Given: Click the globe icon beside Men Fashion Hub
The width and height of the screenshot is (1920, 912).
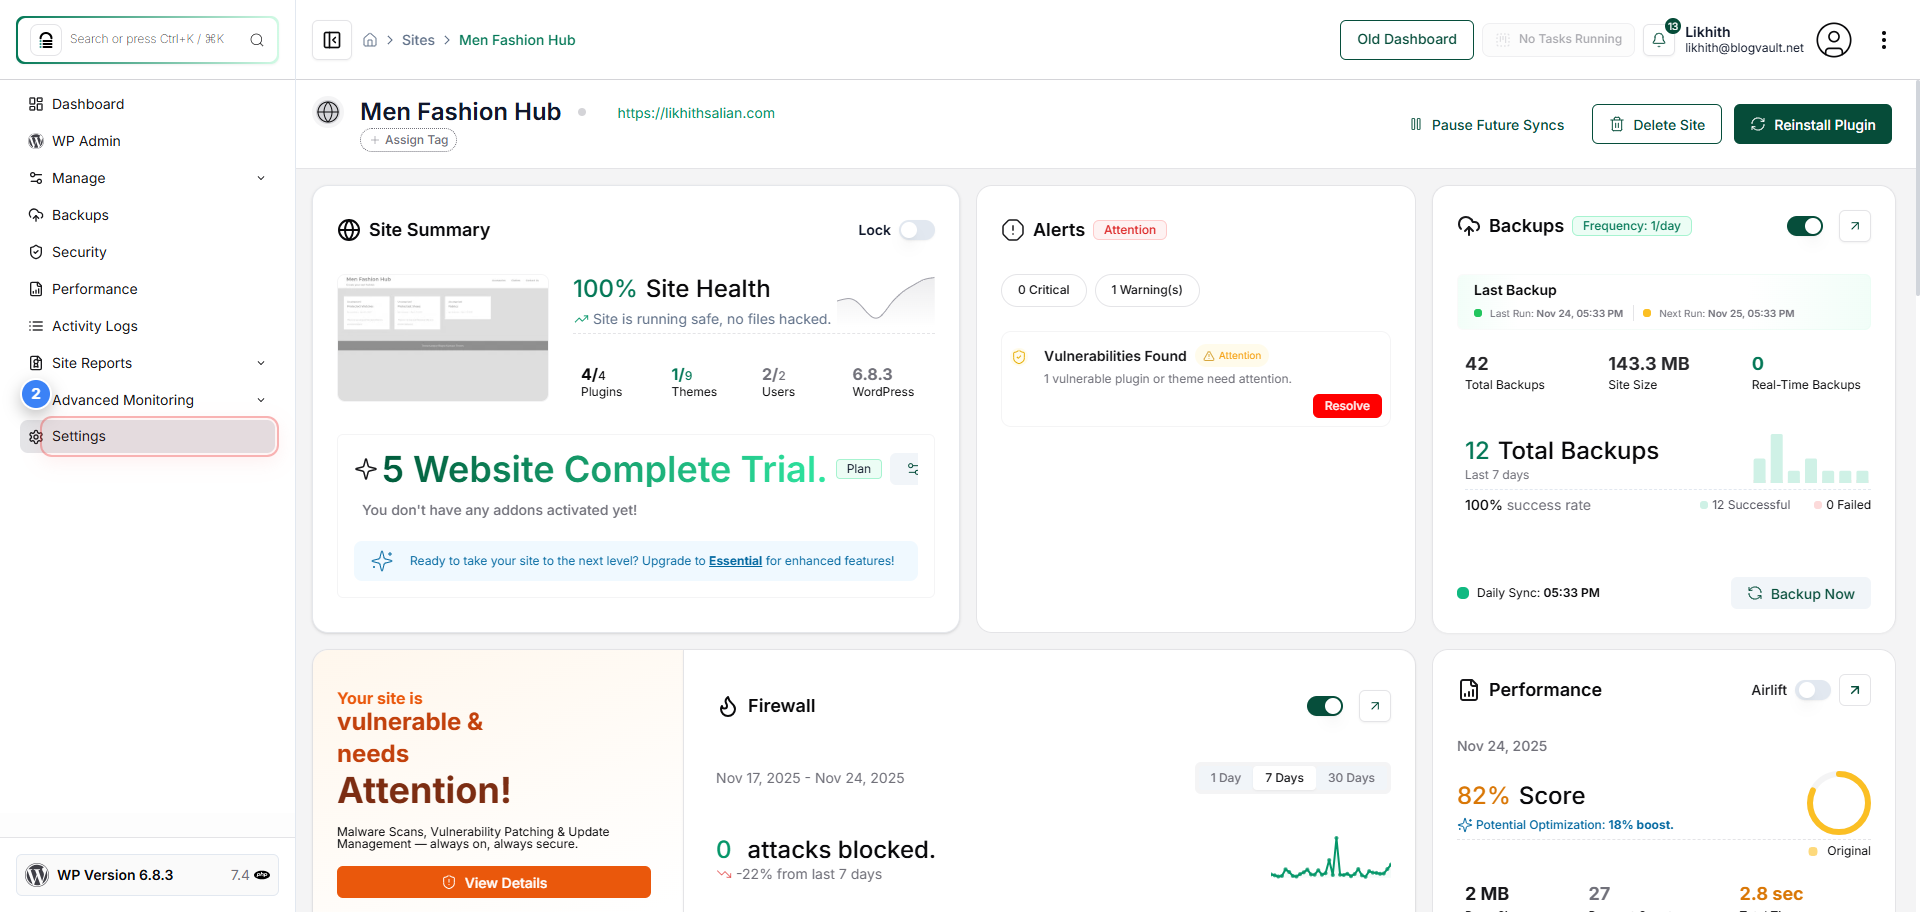Looking at the screenshot, I should point(328,112).
